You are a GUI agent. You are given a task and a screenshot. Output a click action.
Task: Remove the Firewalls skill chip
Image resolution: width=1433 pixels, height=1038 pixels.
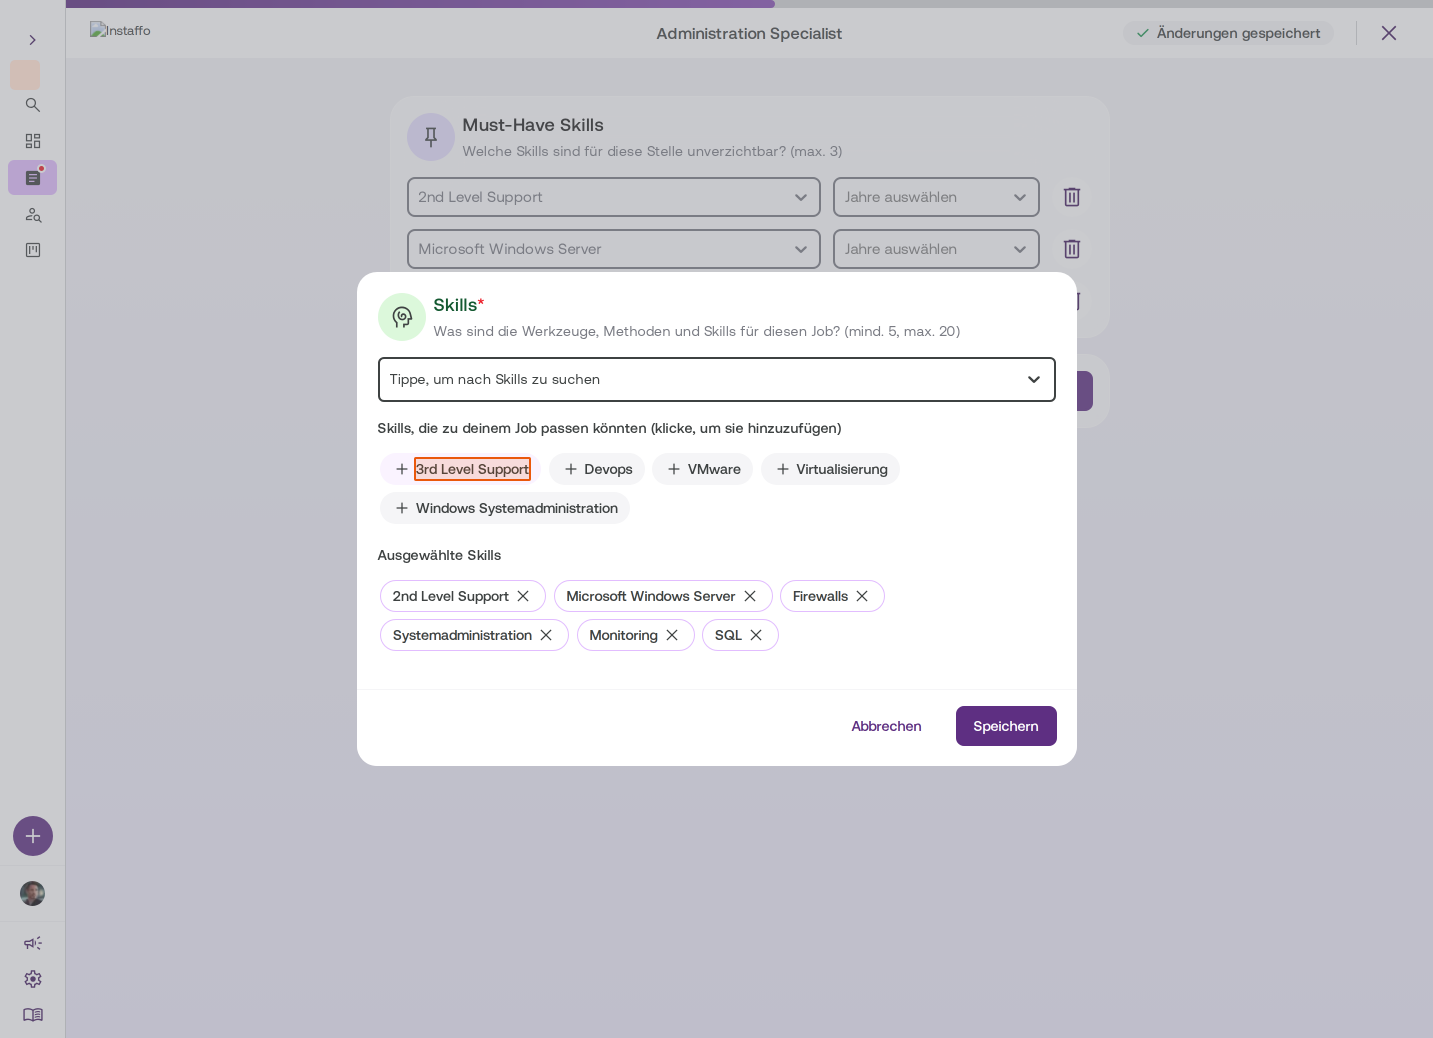pos(862,596)
